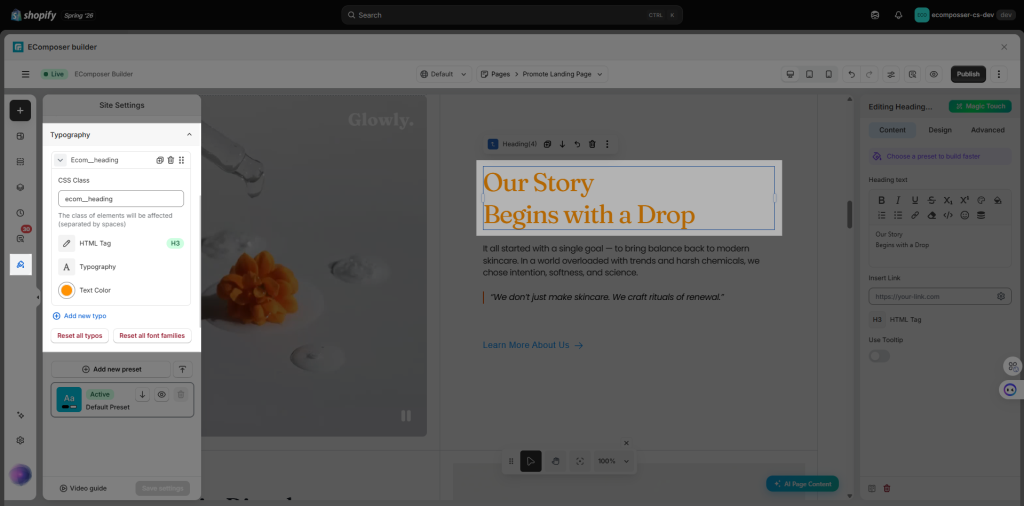Delete Heading element via toolbar trash icon
This screenshot has height=506, width=1024.
click(592, 144)
